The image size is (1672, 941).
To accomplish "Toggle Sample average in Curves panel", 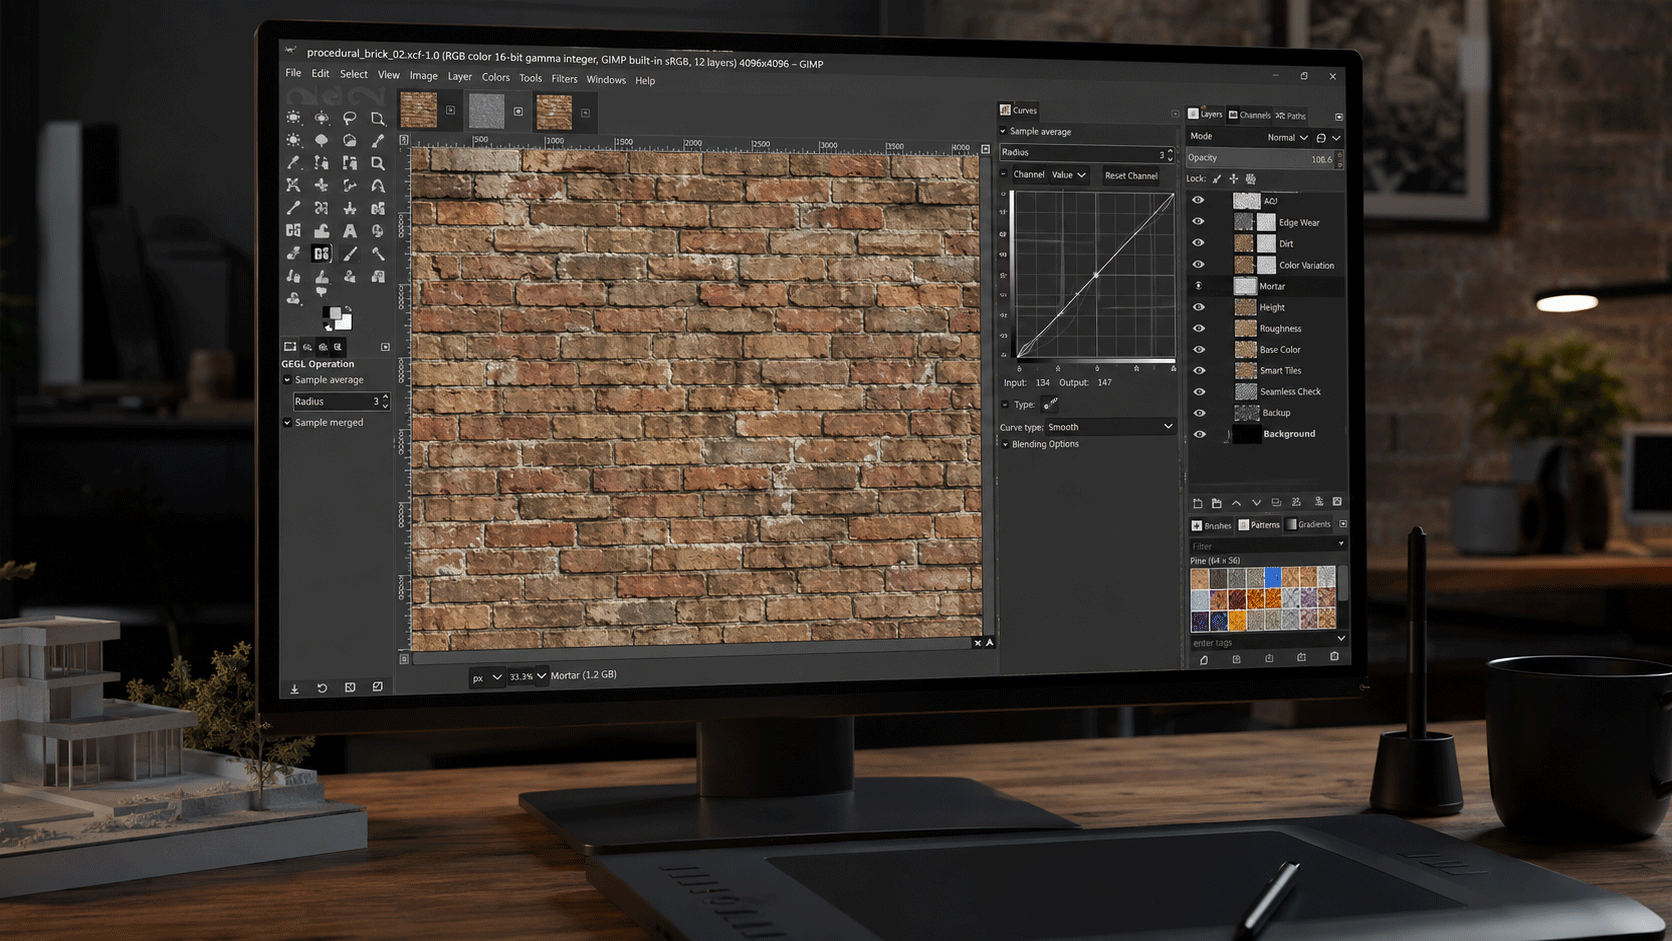I will point(1003,131).
